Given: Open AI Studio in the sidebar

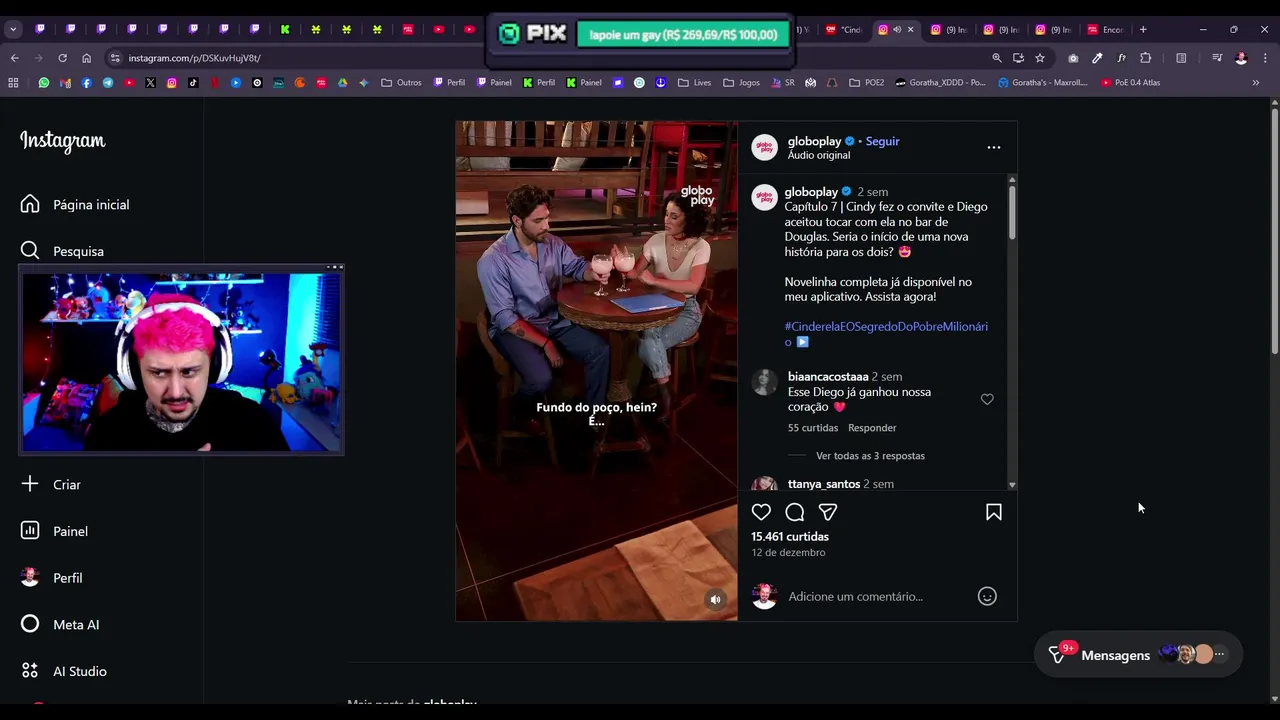Looking at the screenshot, I should pyautogui.click(x=63, y=671).
